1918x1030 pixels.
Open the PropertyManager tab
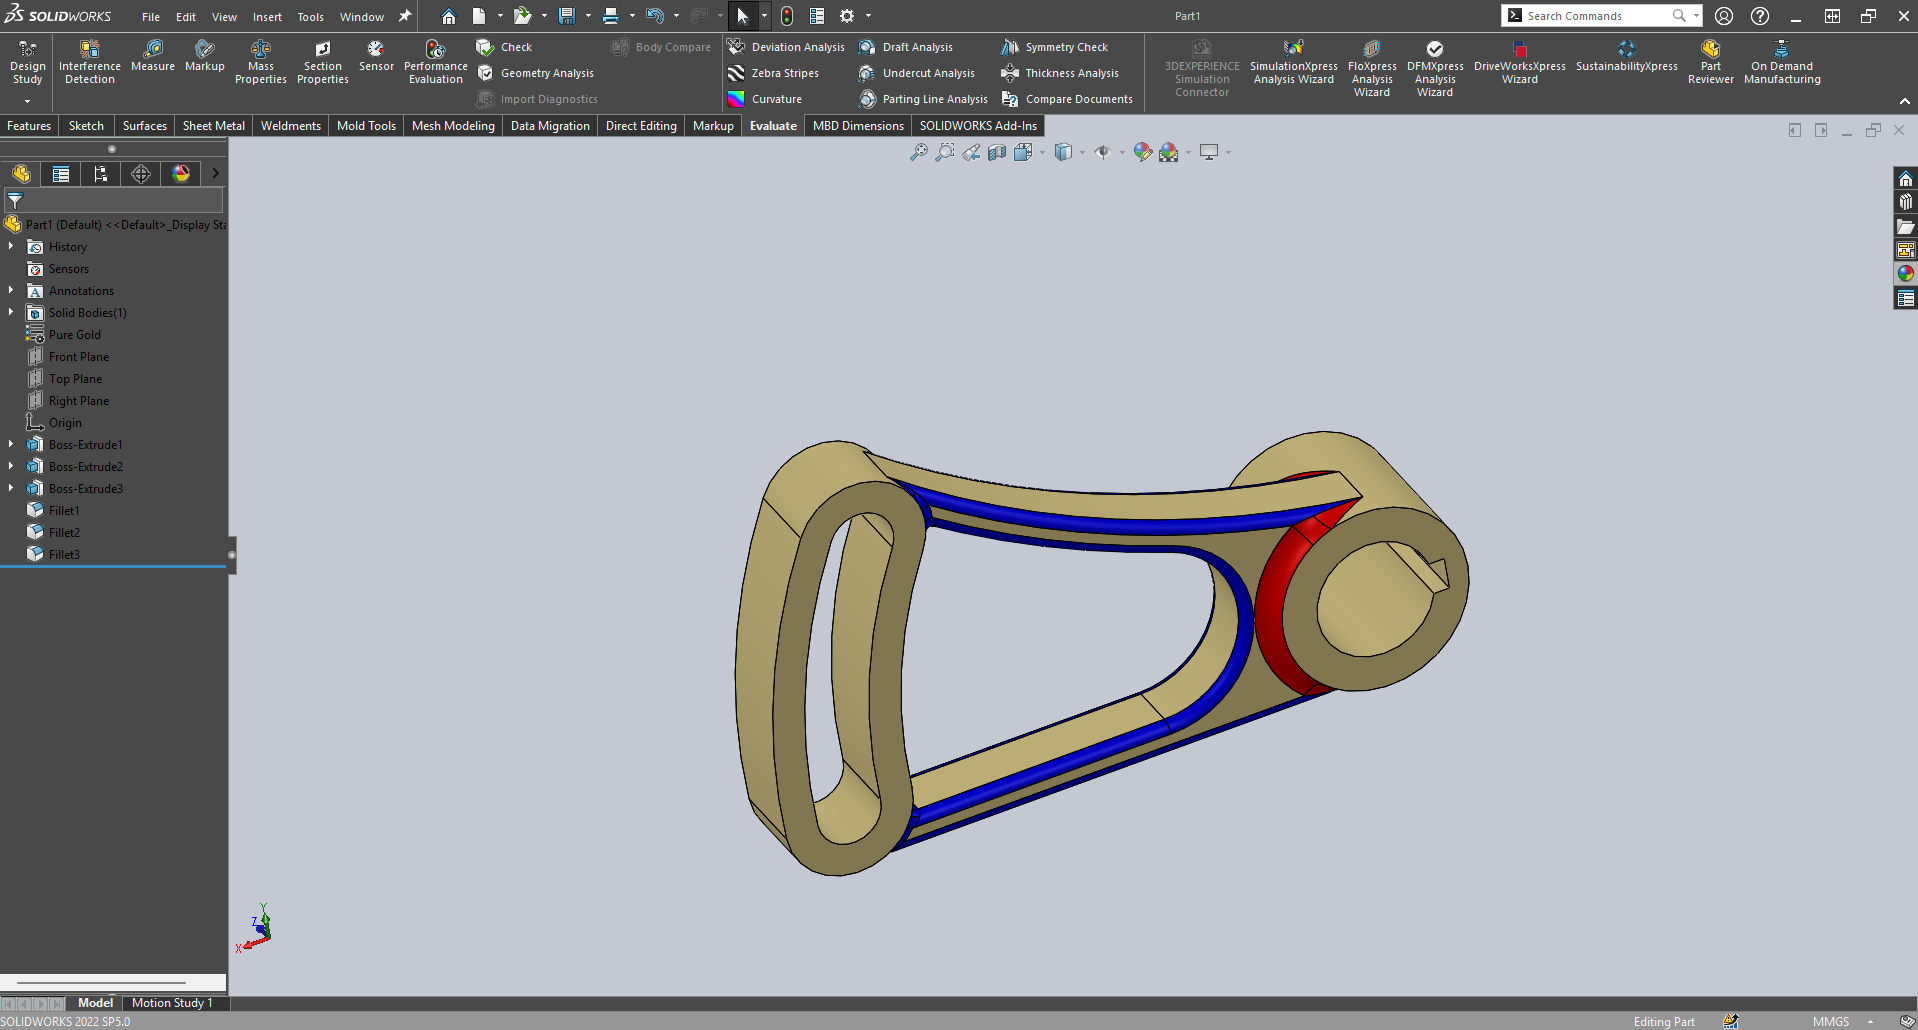[x=61, y=174]
